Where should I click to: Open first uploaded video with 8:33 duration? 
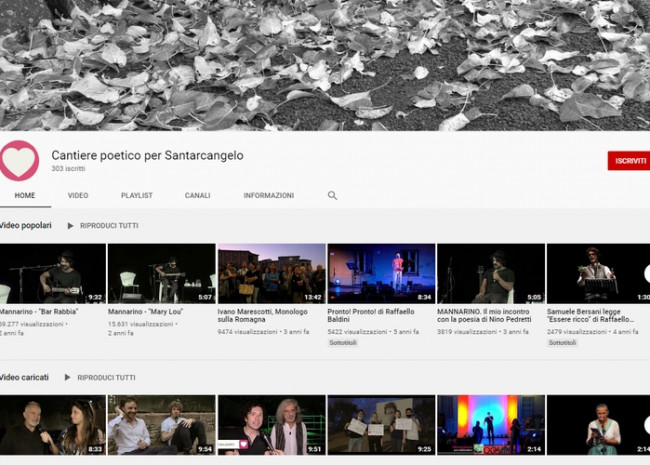click(x=52, y=425)
